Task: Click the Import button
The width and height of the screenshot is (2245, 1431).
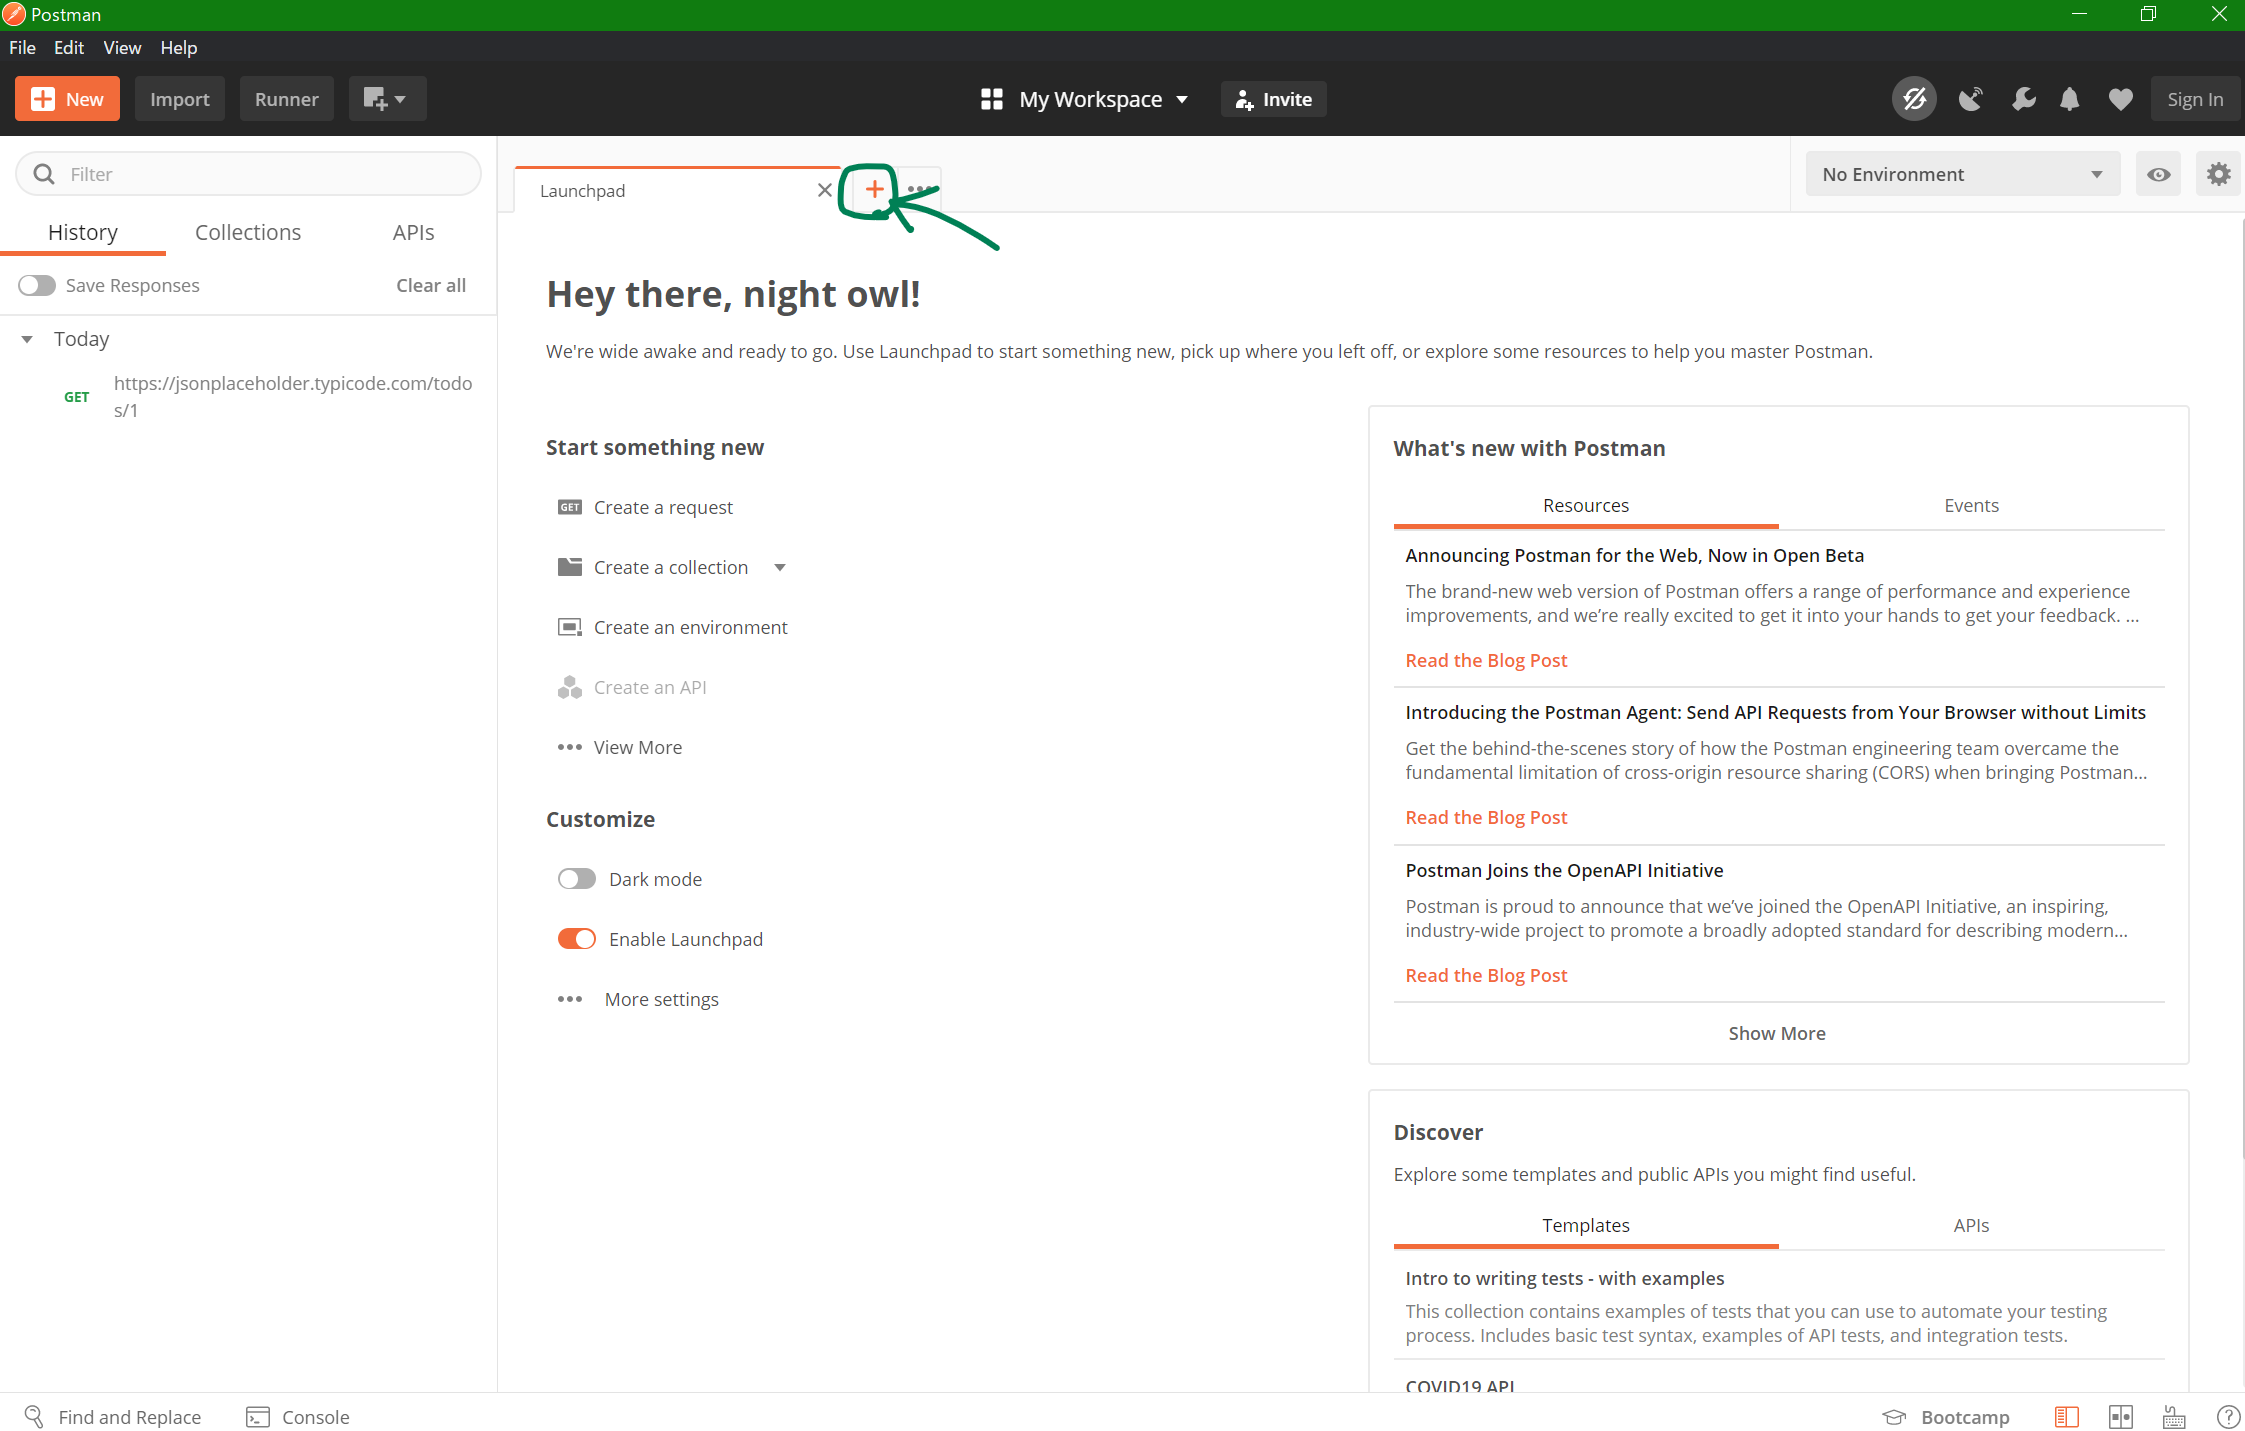Action: point(179,99)
